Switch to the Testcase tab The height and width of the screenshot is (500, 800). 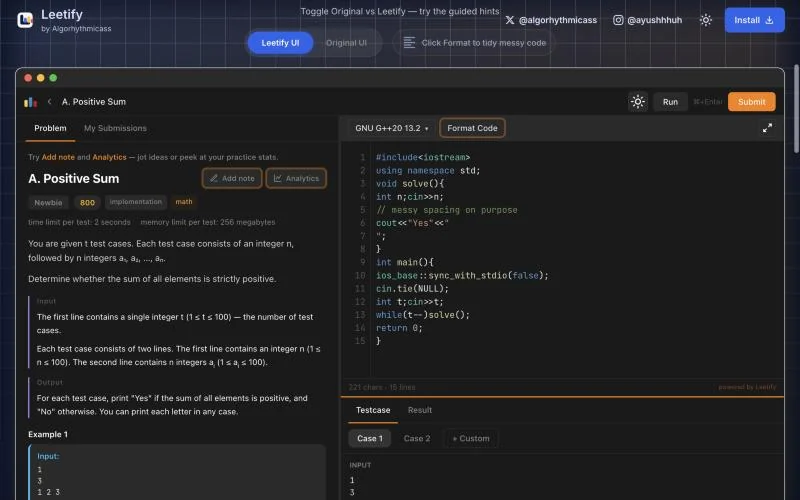(373, 410)
